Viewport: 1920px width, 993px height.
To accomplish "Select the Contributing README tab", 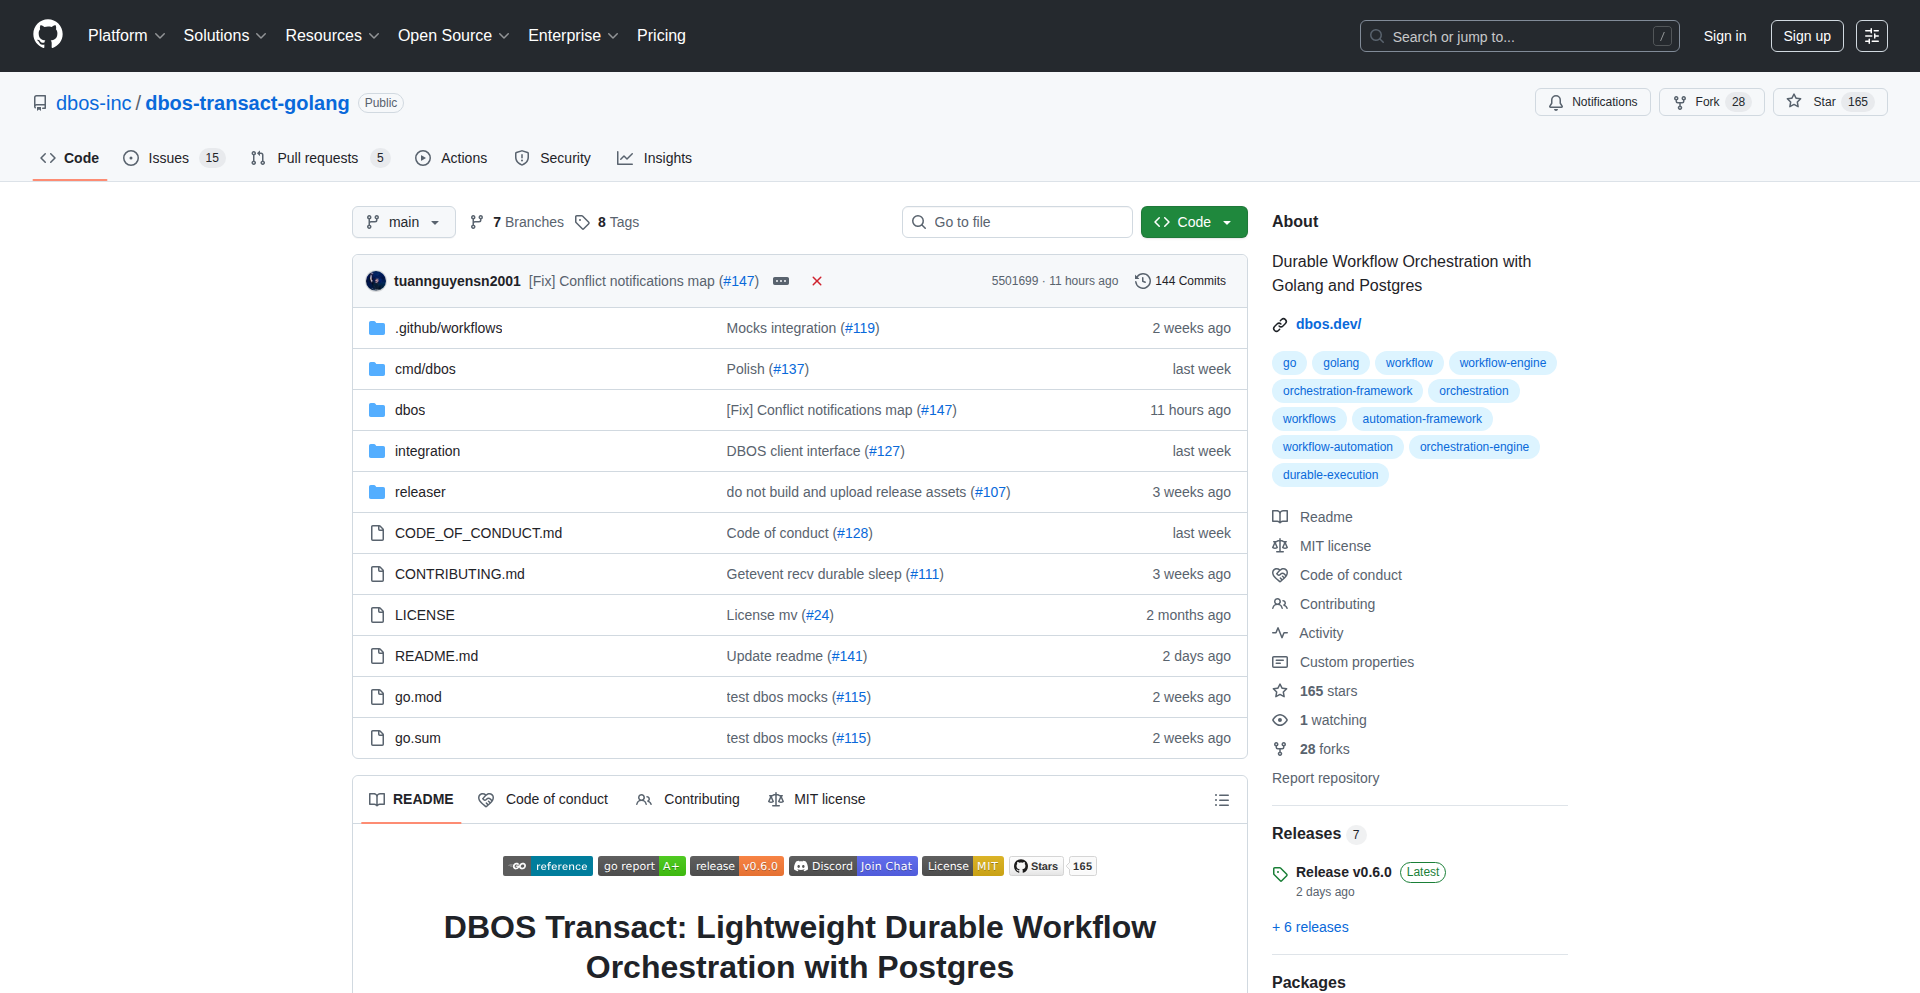I will pos(689,800).
